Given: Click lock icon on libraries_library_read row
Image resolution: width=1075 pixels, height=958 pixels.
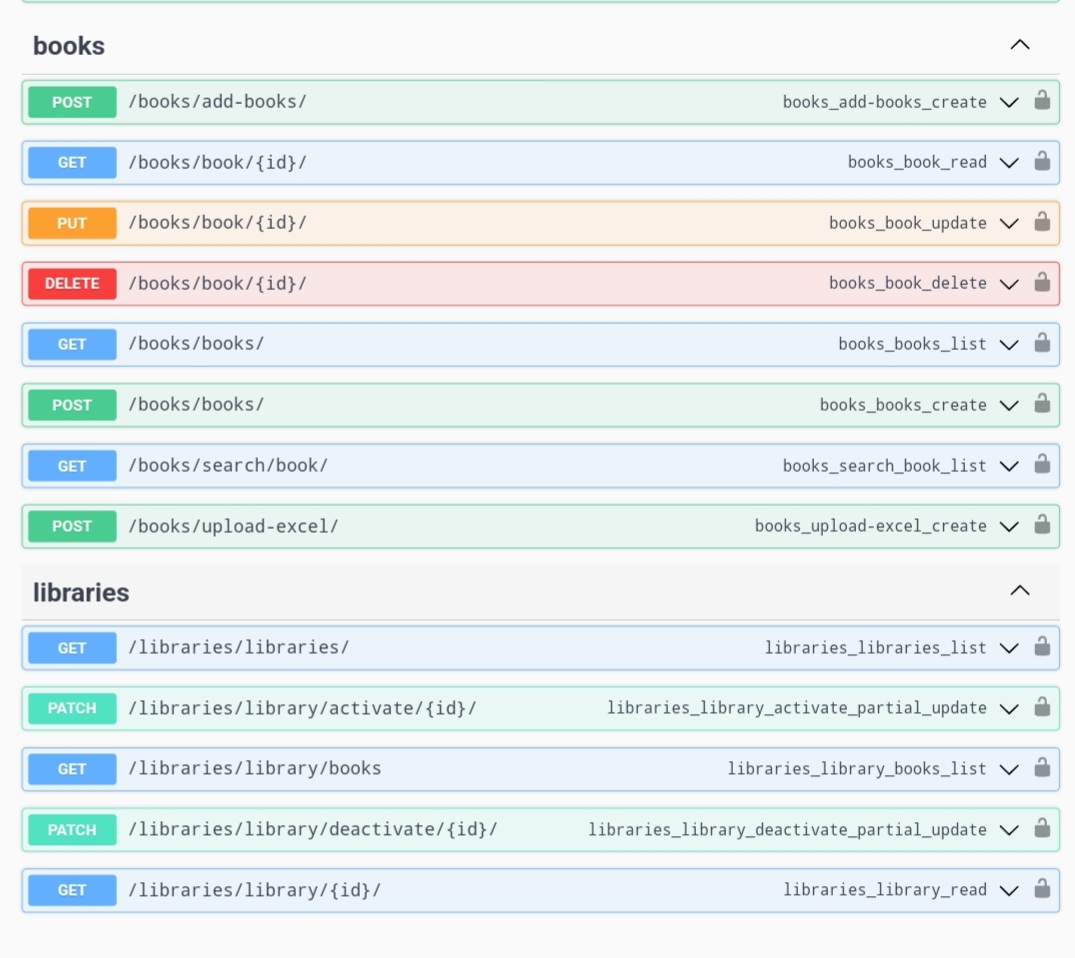Looking at the screenshot, I should (1042, 889).
